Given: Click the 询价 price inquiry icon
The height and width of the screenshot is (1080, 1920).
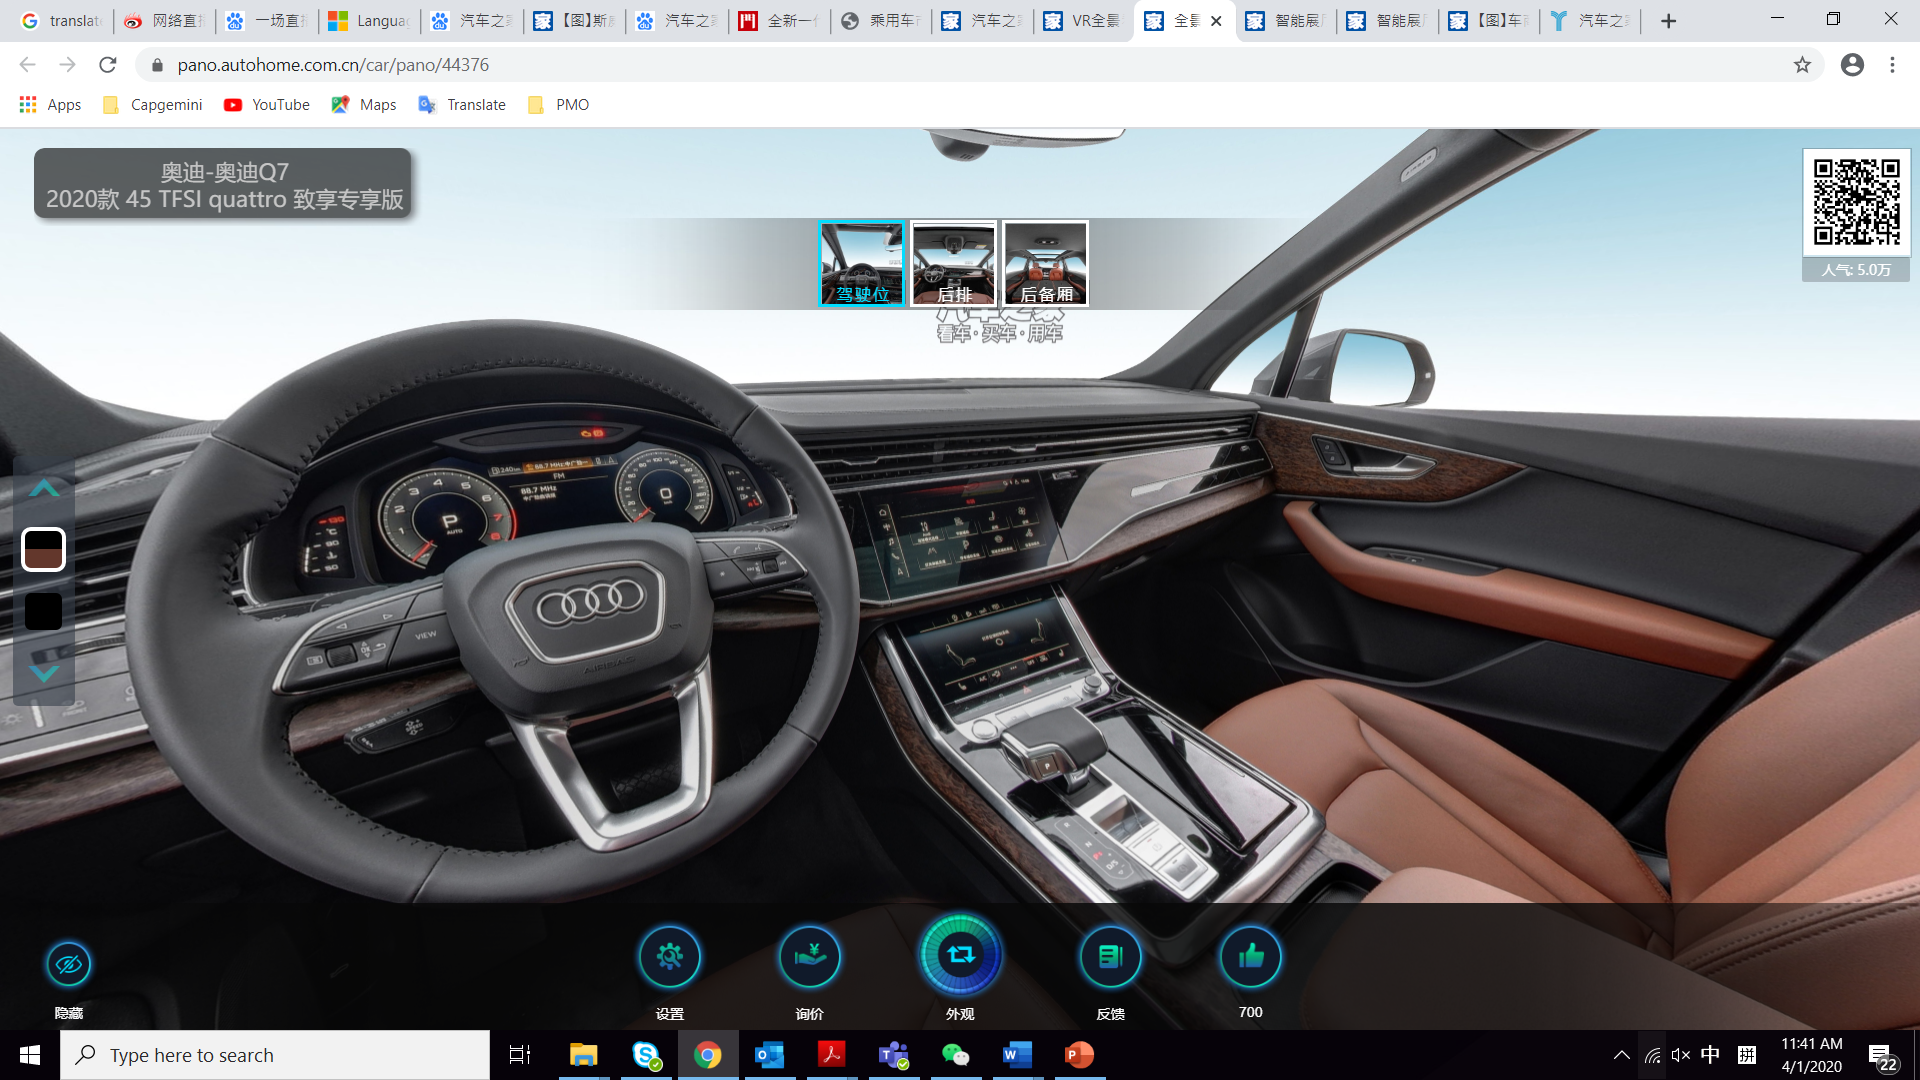Looking at the screenshot, I should [809, 957].
